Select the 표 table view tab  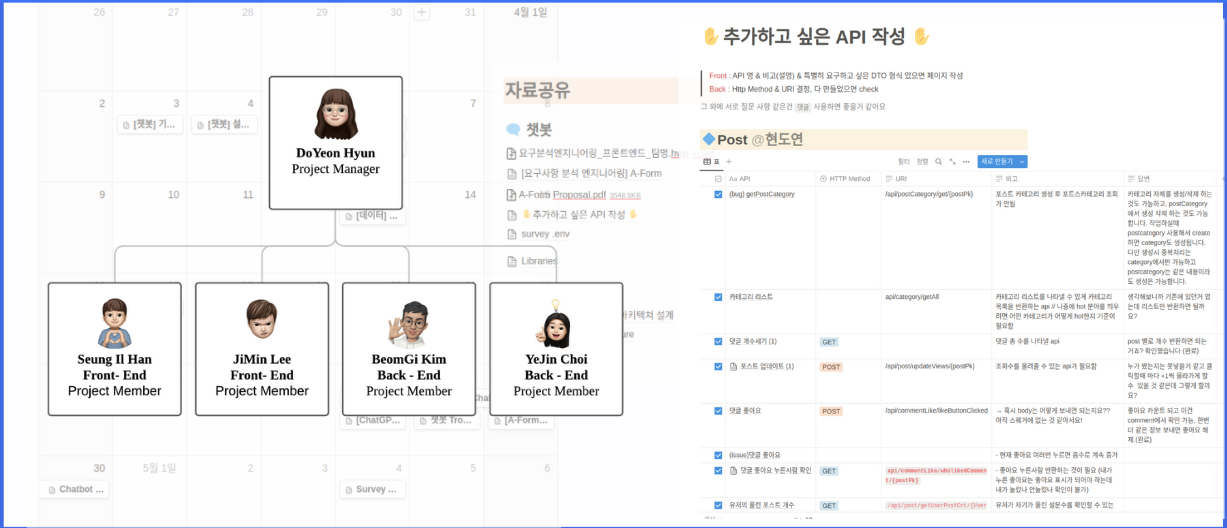(x=711, y=161)
